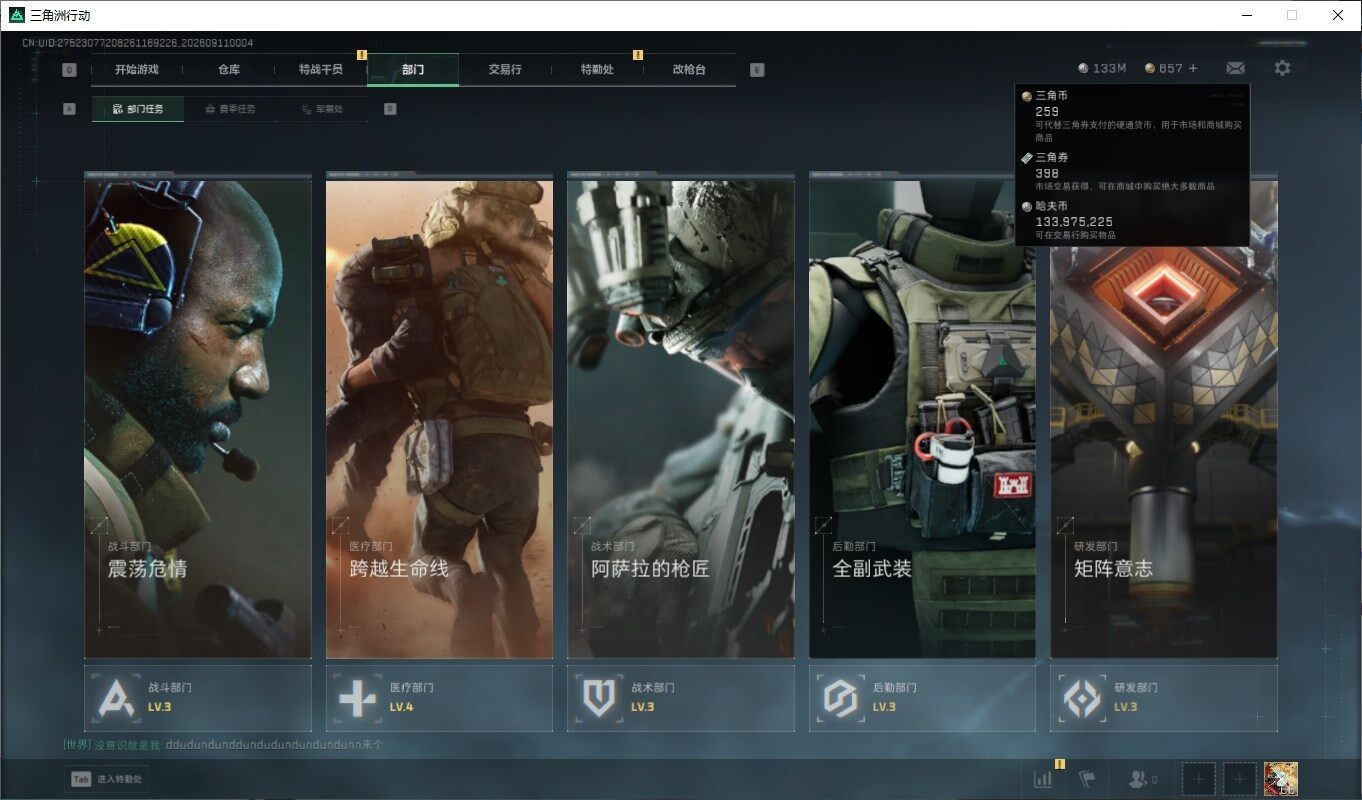Click the notification badge on 特战干员 tab

362,55
